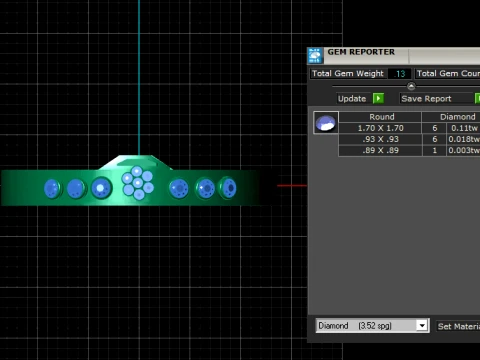Click the Total Gem Weight value field
Screen dimensions: 480x360
pyautogui.click(x=399, y=74)
